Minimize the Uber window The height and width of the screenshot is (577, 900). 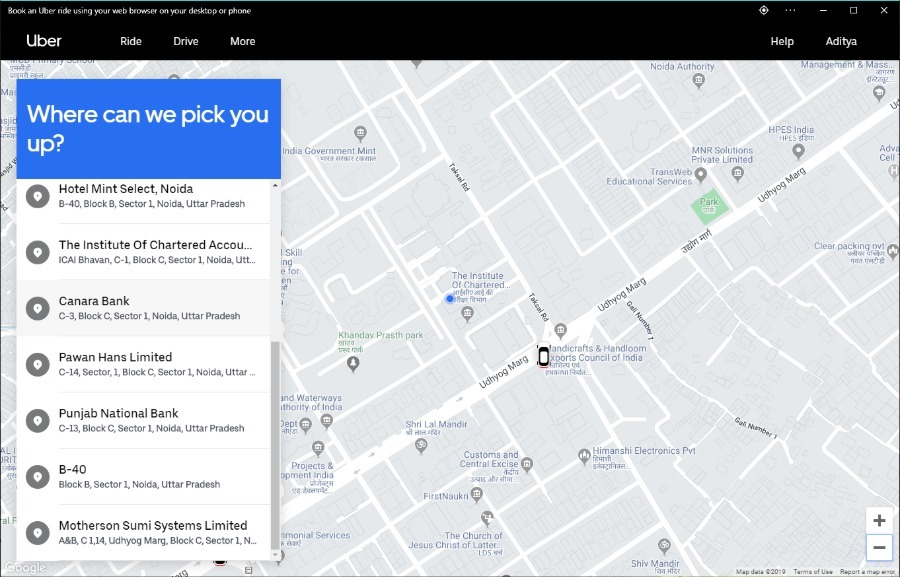coord(823,10)
